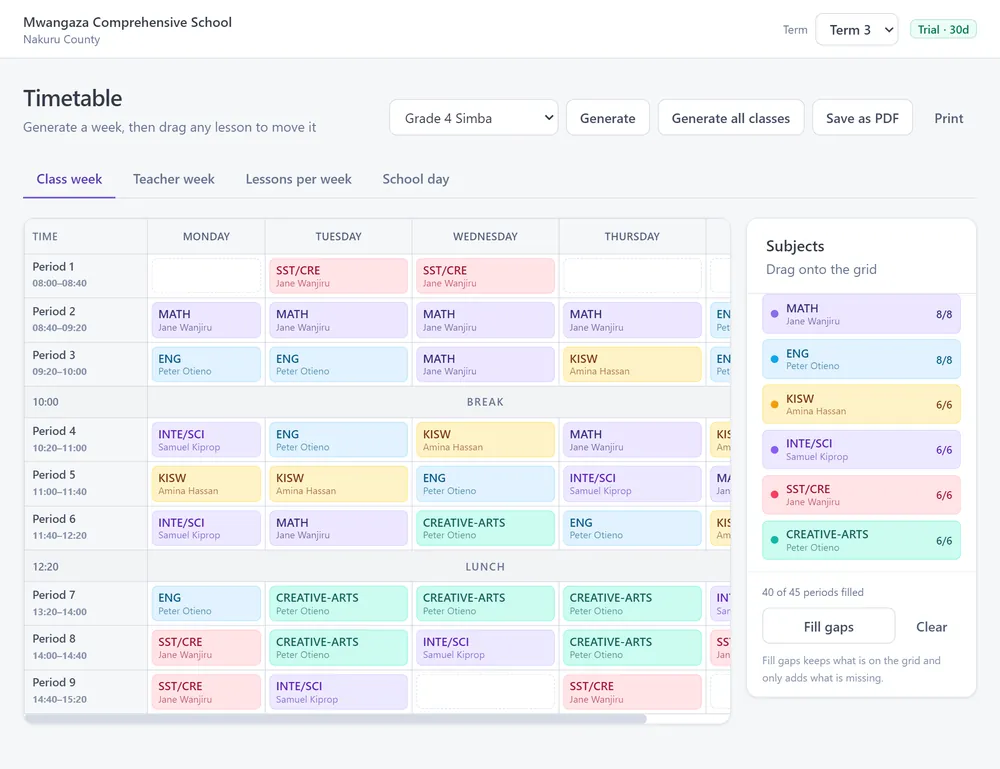Select Thursday Period 3 KISW lesson

click(632, 364)
